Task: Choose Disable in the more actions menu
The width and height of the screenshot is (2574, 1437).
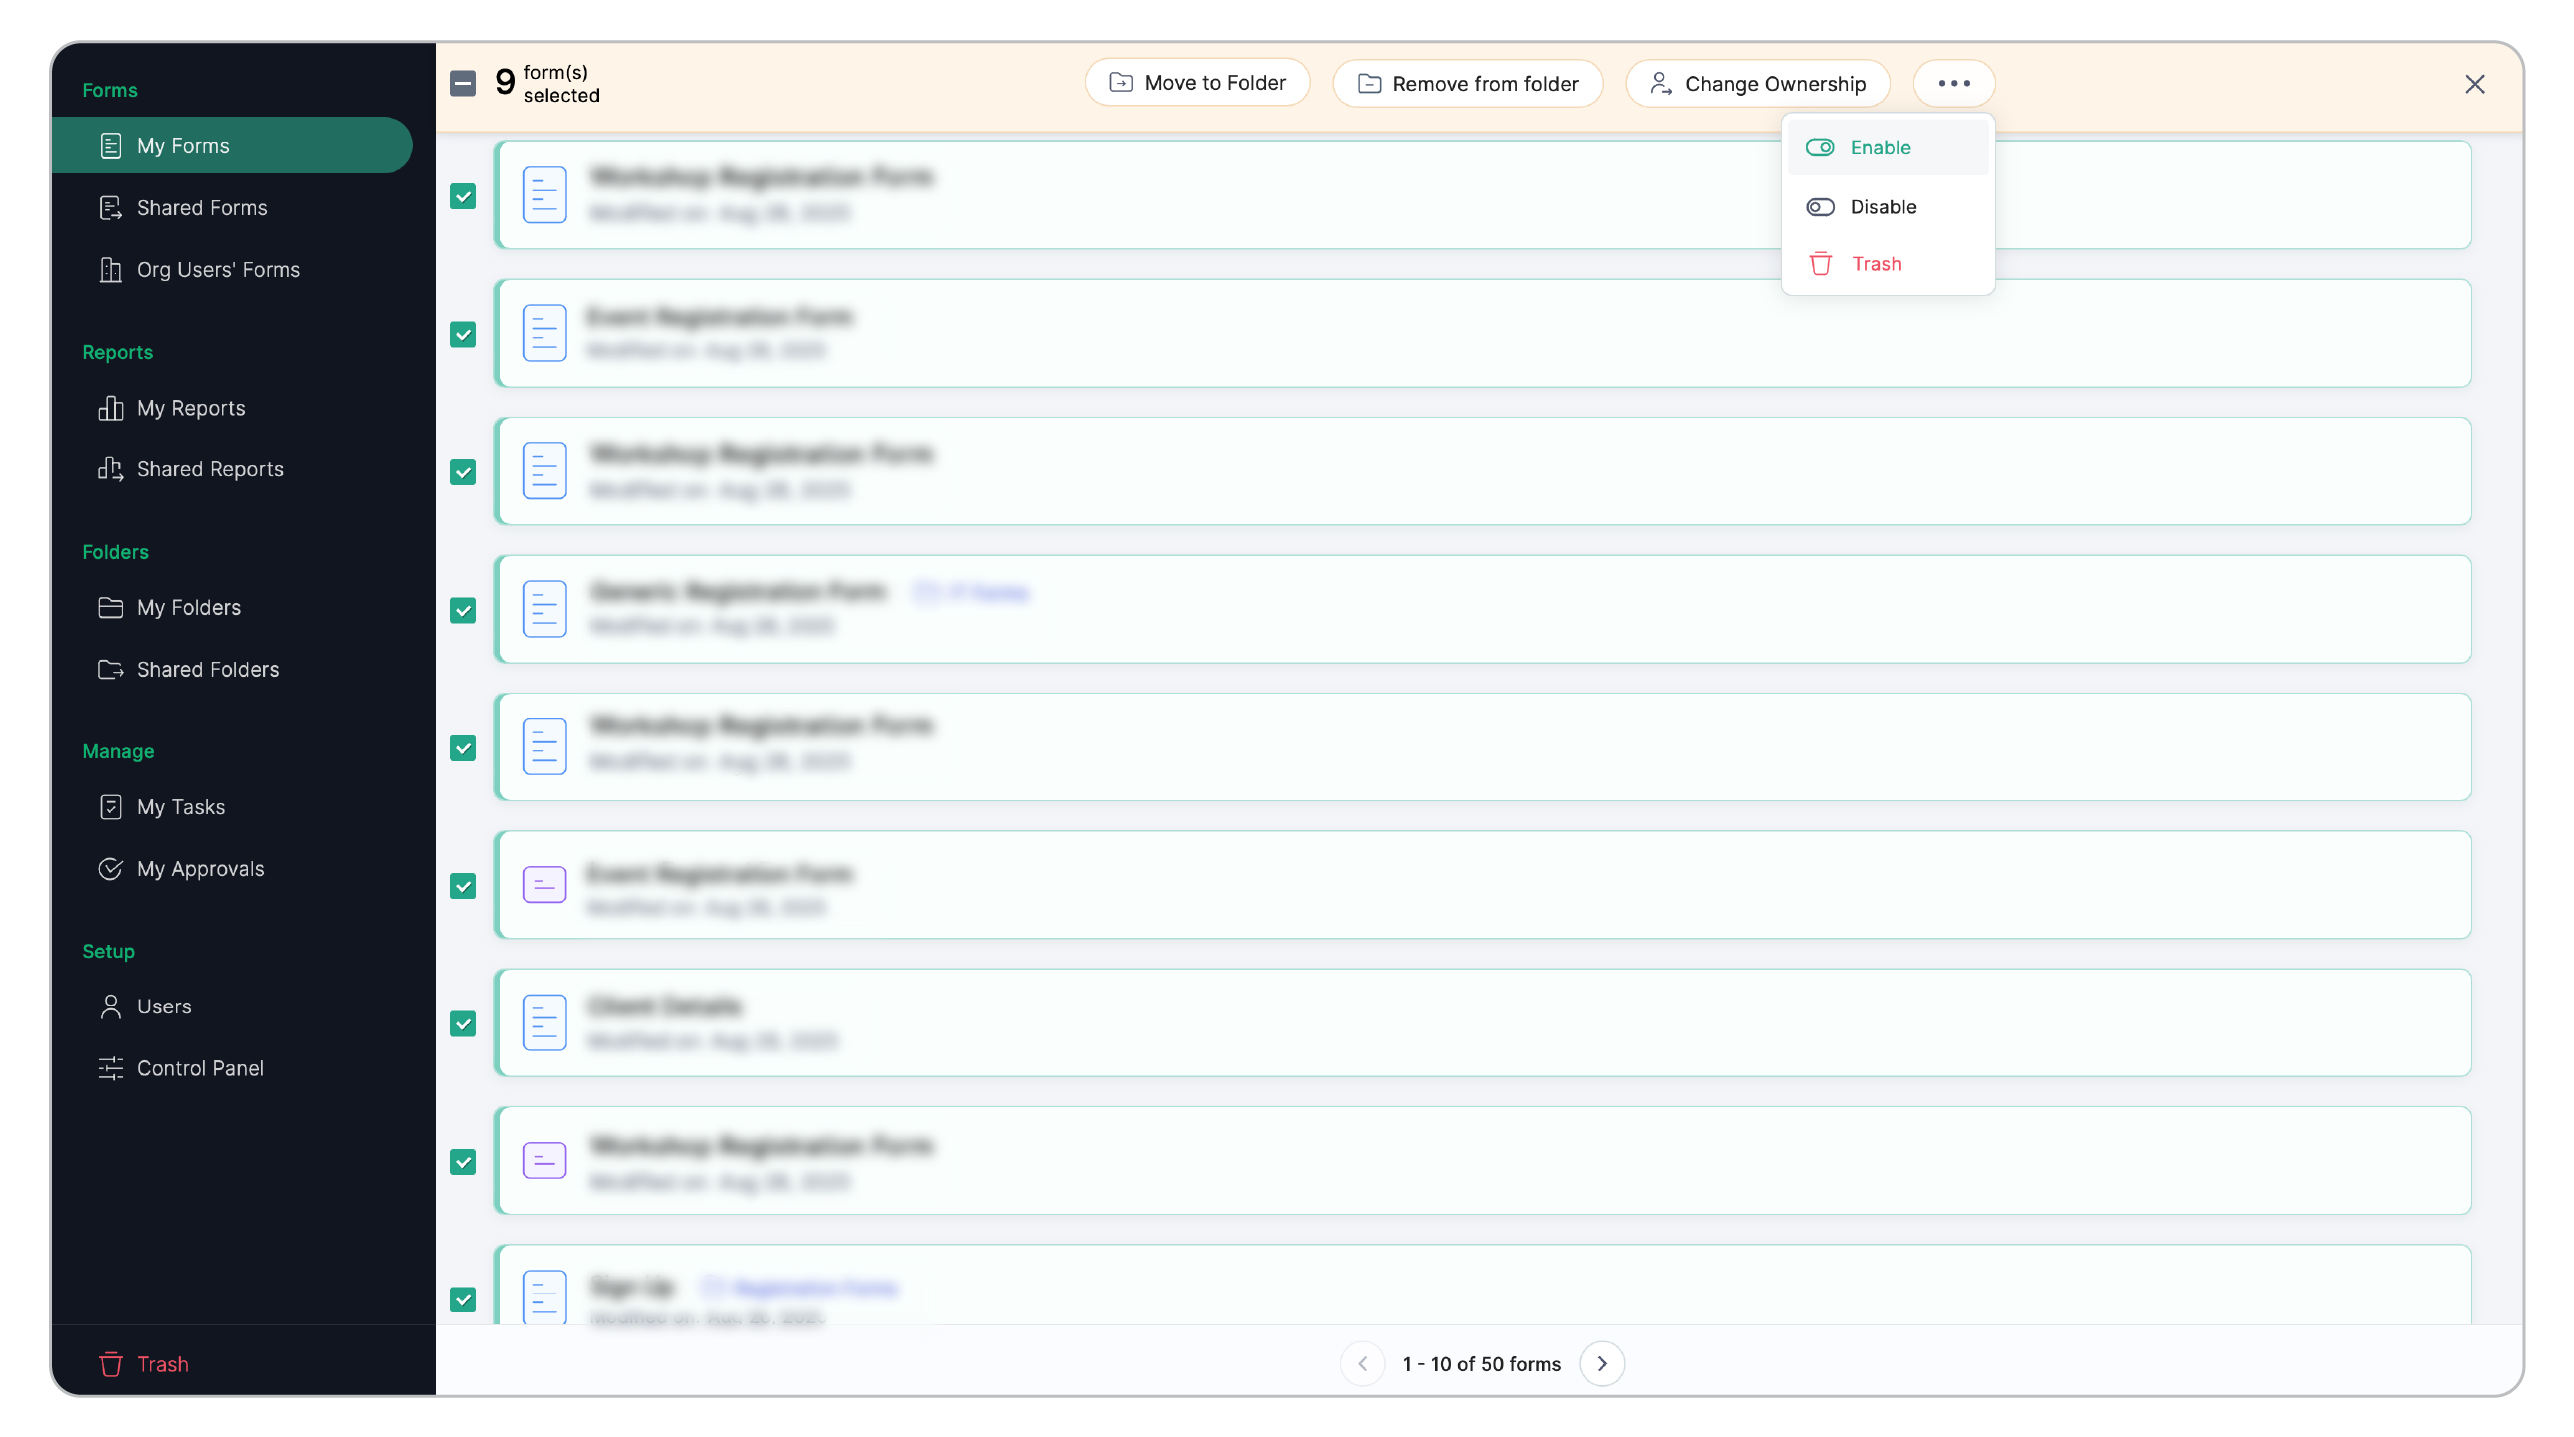Action: pos(1883,207)
